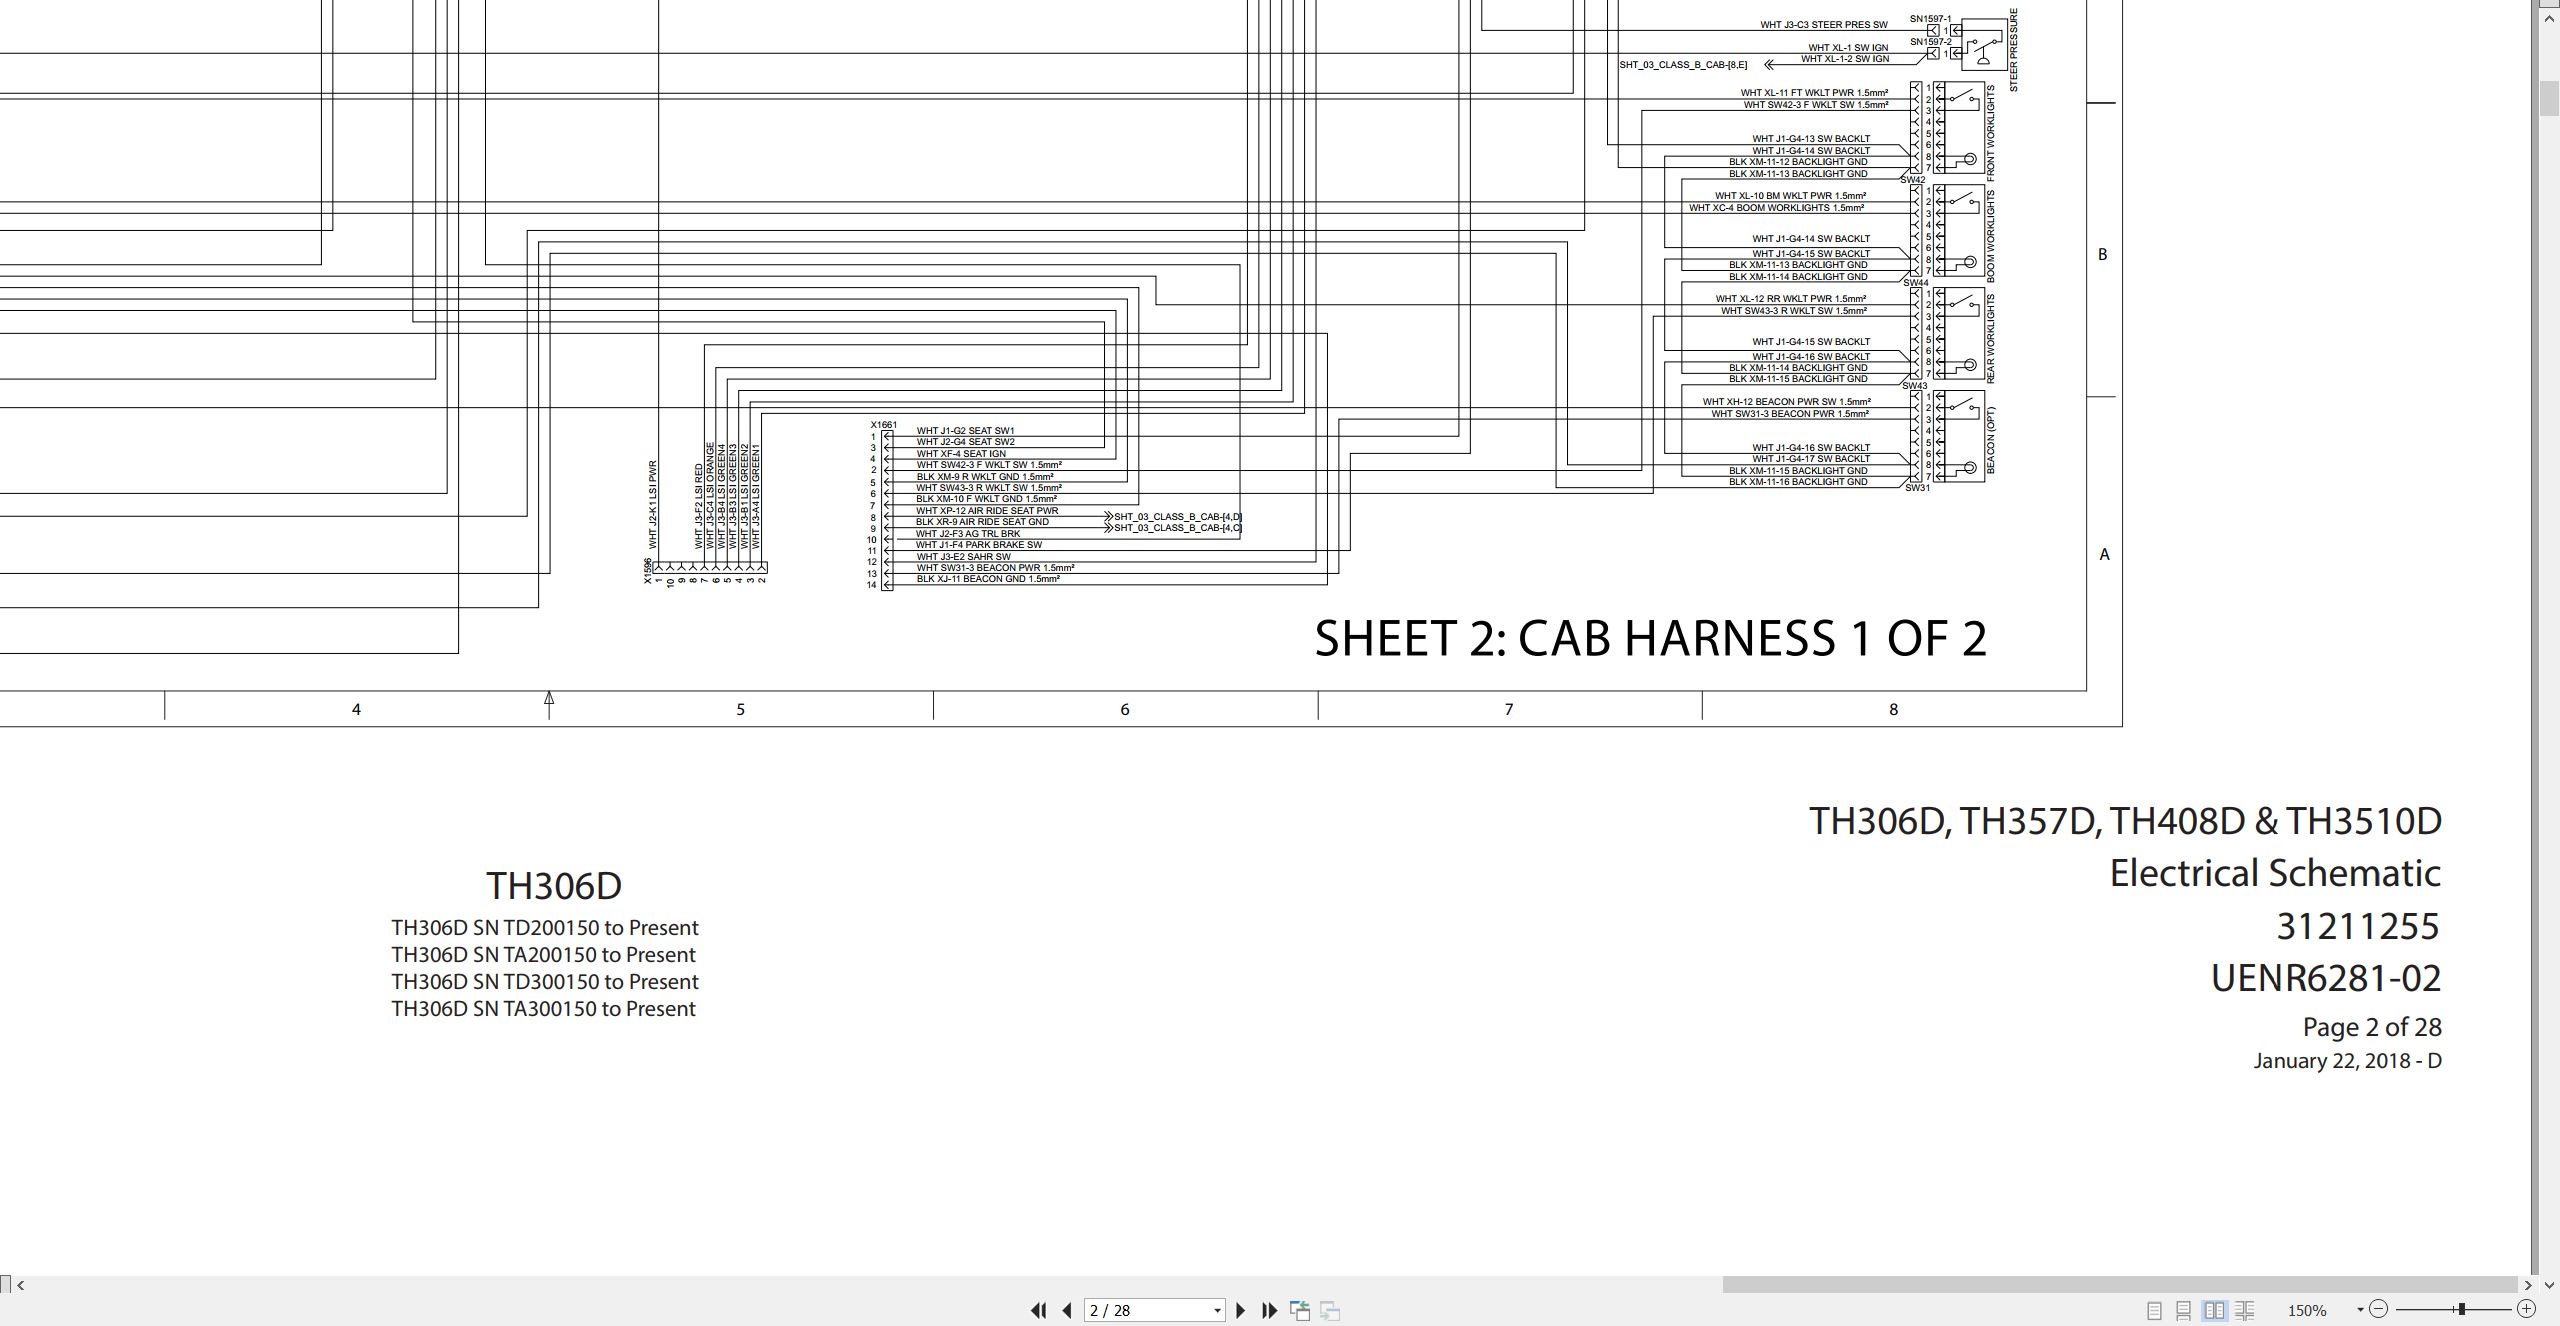Click the January 22, 2018 - D date
The width and height of the screenshot is (2560, 1326).
tap(2347, 1061)
